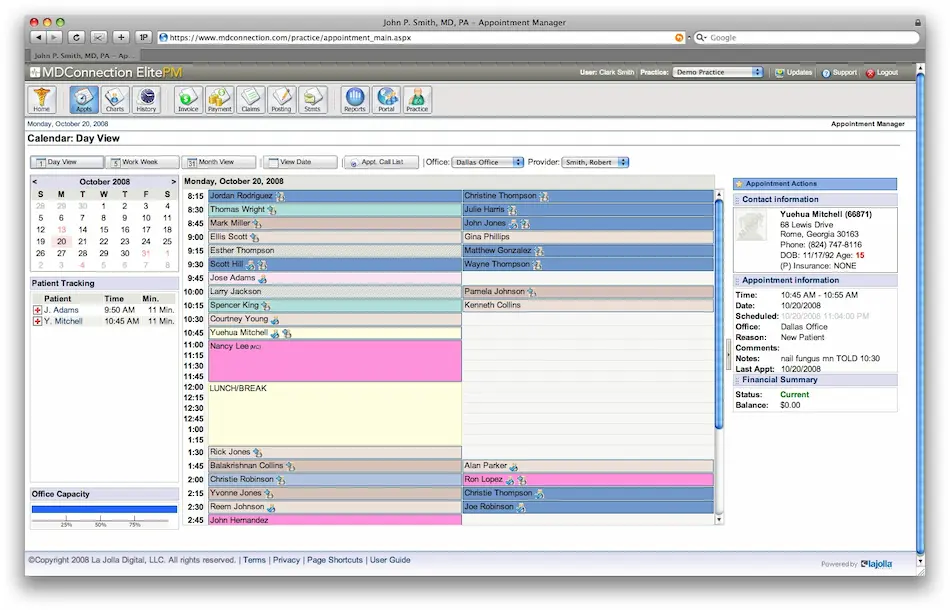Open the User Guide link
Viewport: 950px width, 610px height.
coord(390,560)
